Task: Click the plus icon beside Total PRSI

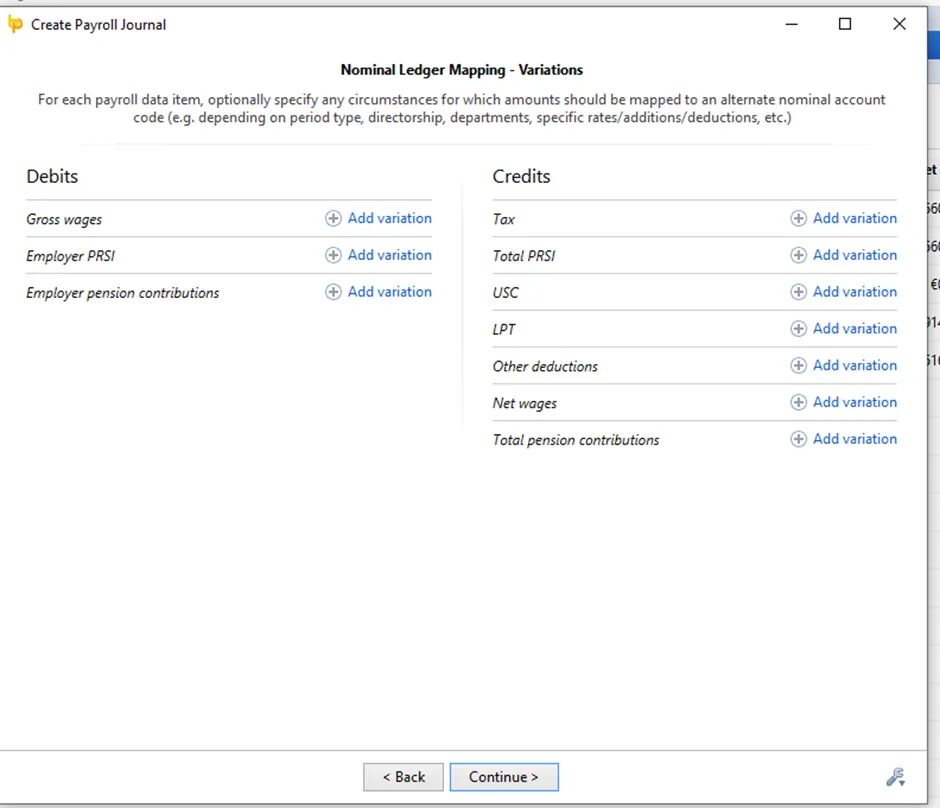Action: (799, 255)
